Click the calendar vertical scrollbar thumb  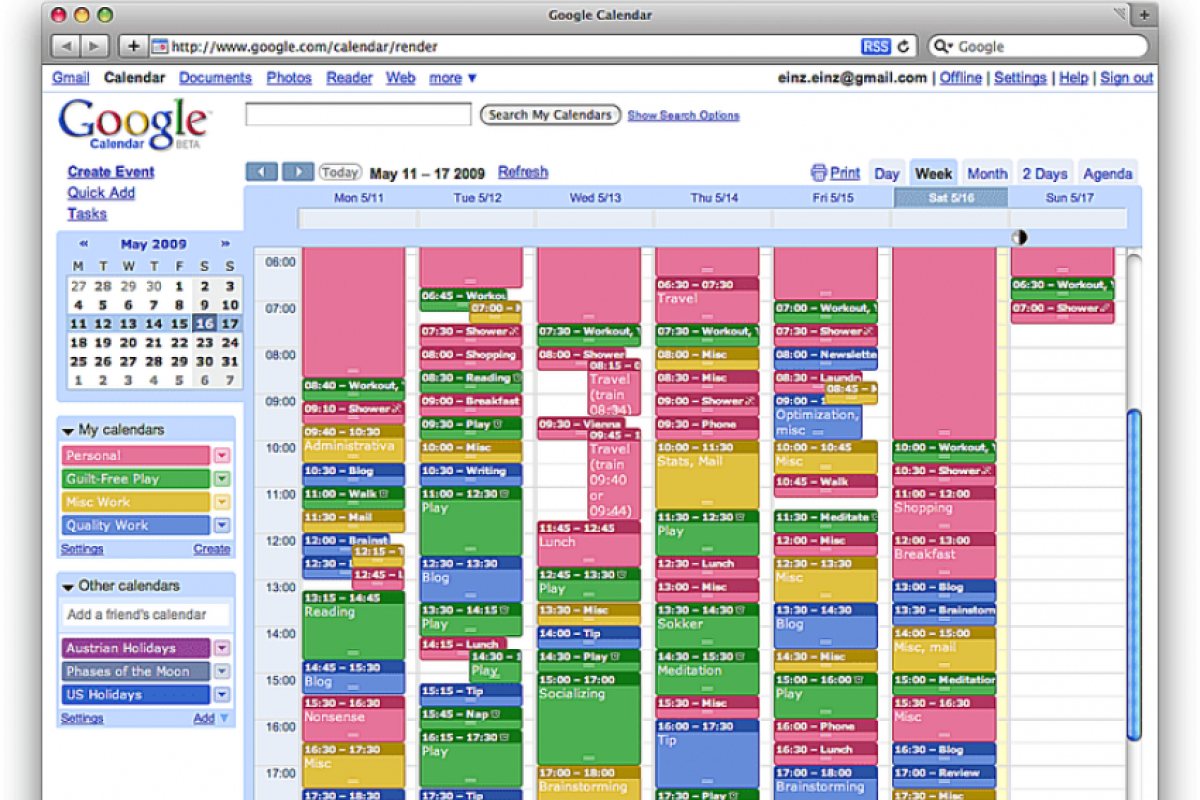pyautogui.click(x=1134, y=575)
